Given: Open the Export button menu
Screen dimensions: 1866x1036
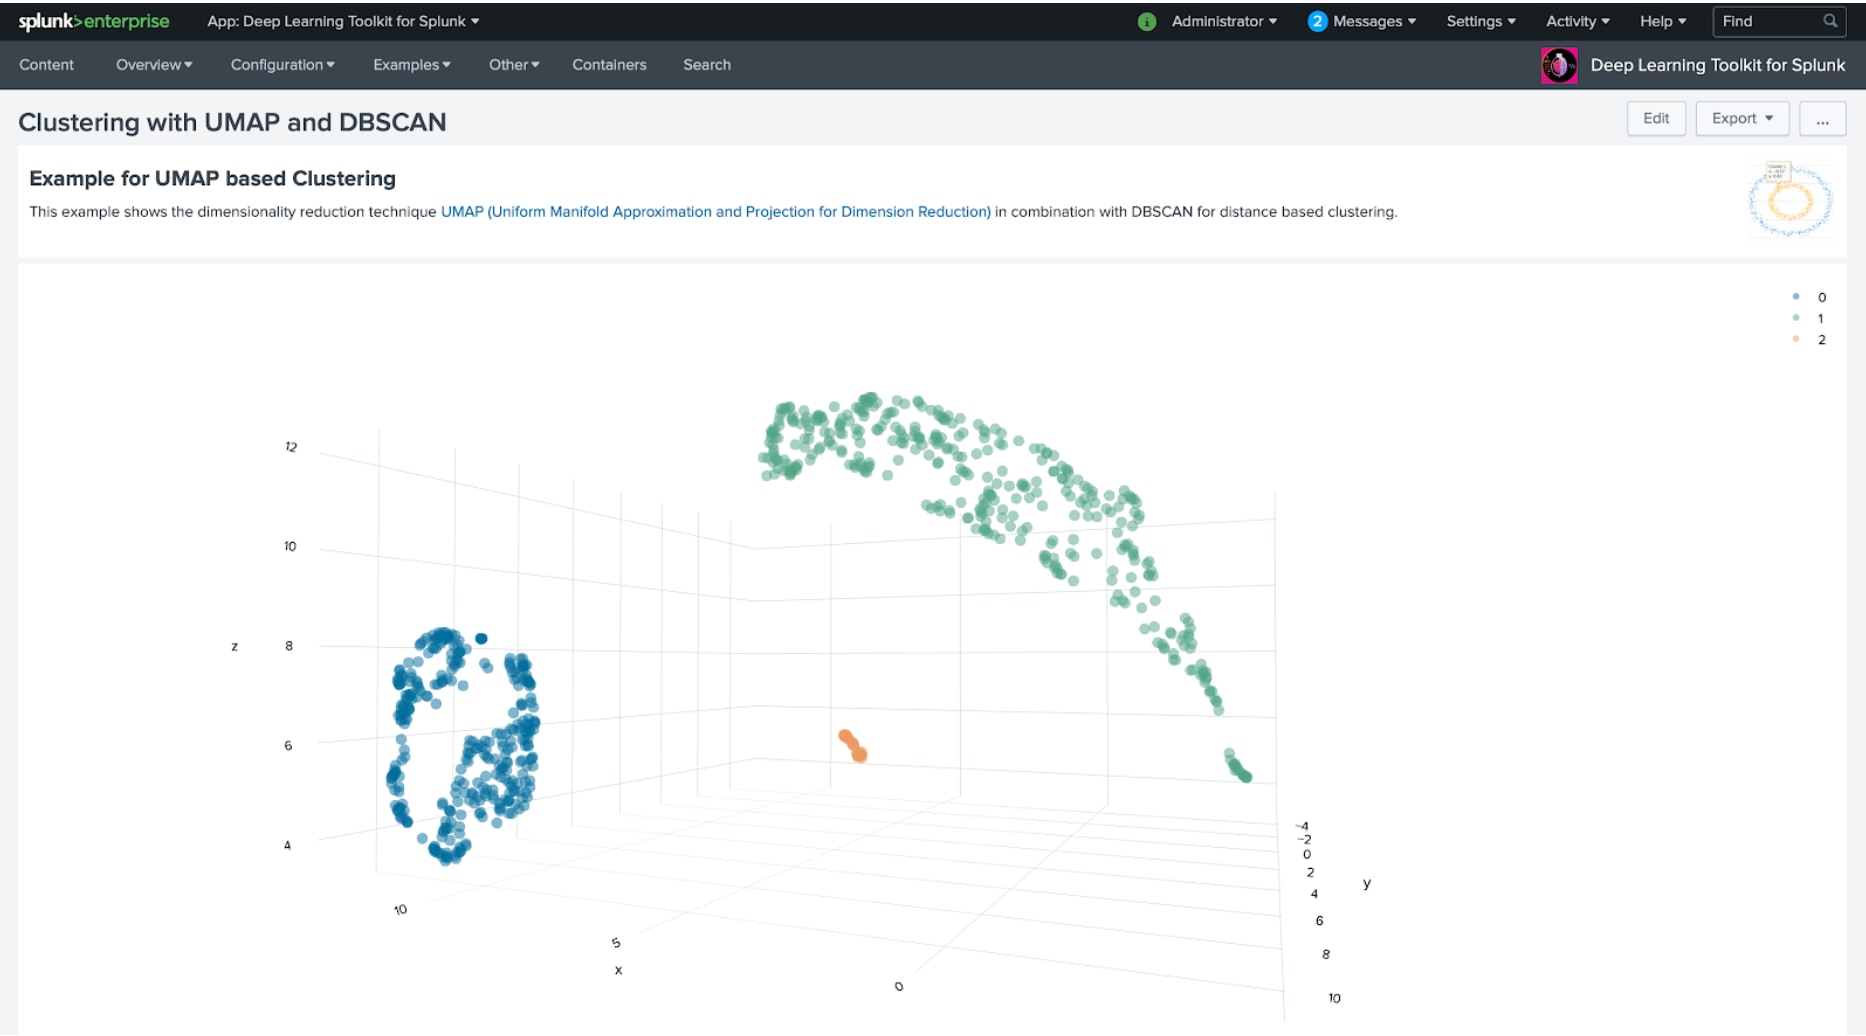Looking at the screenshot, I should tap(1742, 118).
